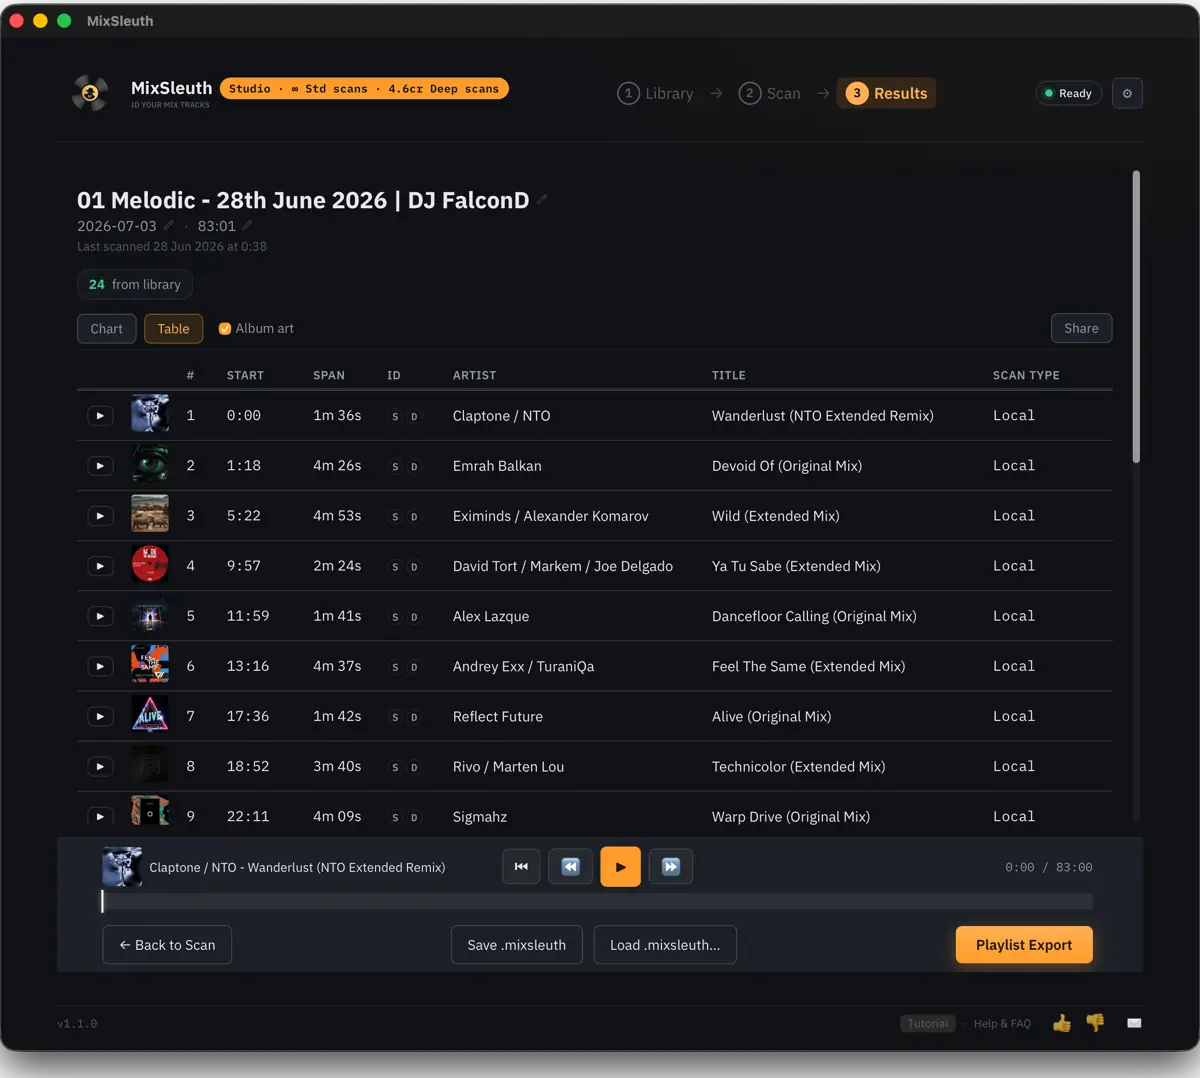
Task: Sort by SCAN TYPE column header
Action: tap(1026, 375)
